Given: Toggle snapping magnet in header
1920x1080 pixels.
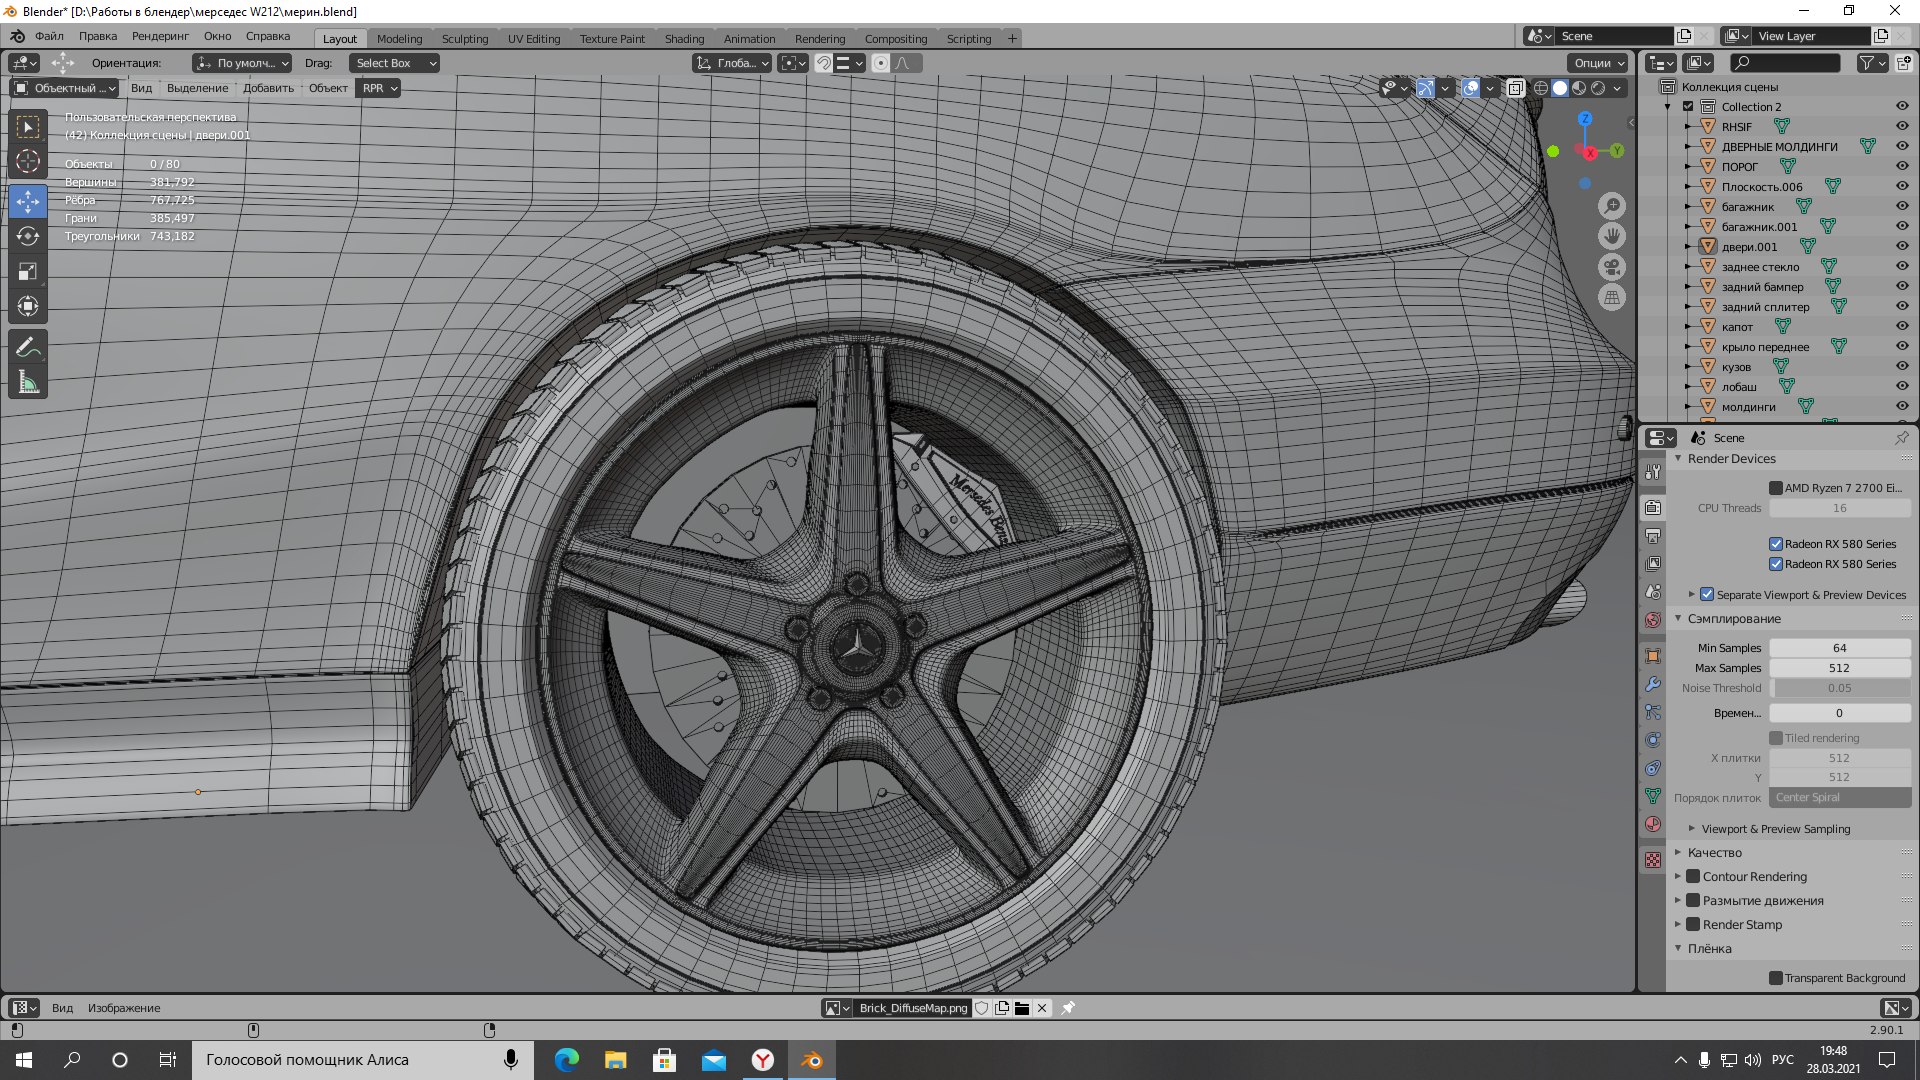Looking at the screenshot, I should point(823,63).
